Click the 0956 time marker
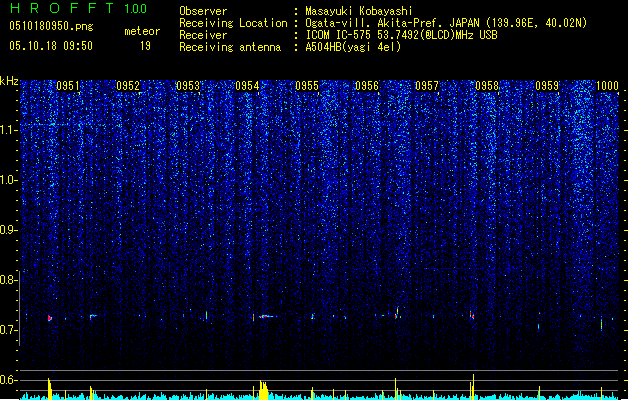This screenshot has width=629, height=400. pos(367,86)
